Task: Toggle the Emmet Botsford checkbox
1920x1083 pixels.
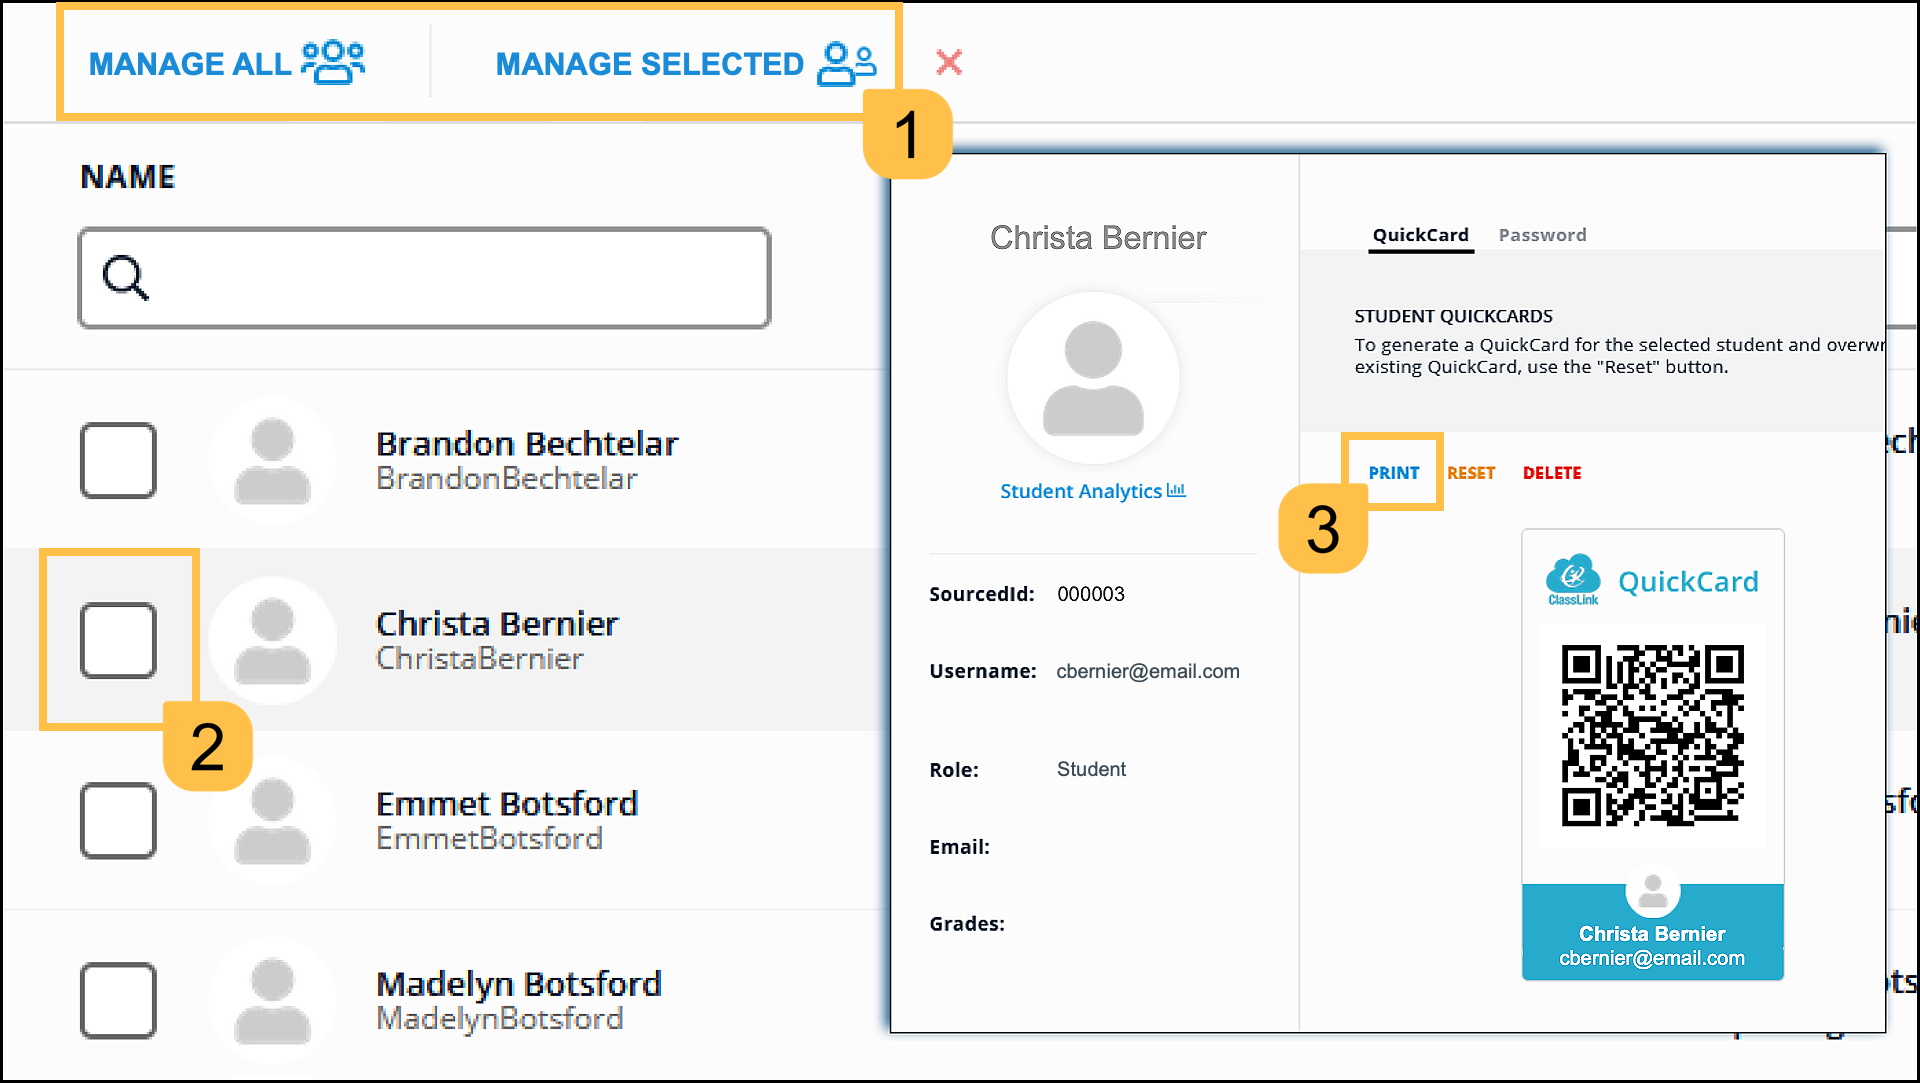Action: (x=118, y=821)
